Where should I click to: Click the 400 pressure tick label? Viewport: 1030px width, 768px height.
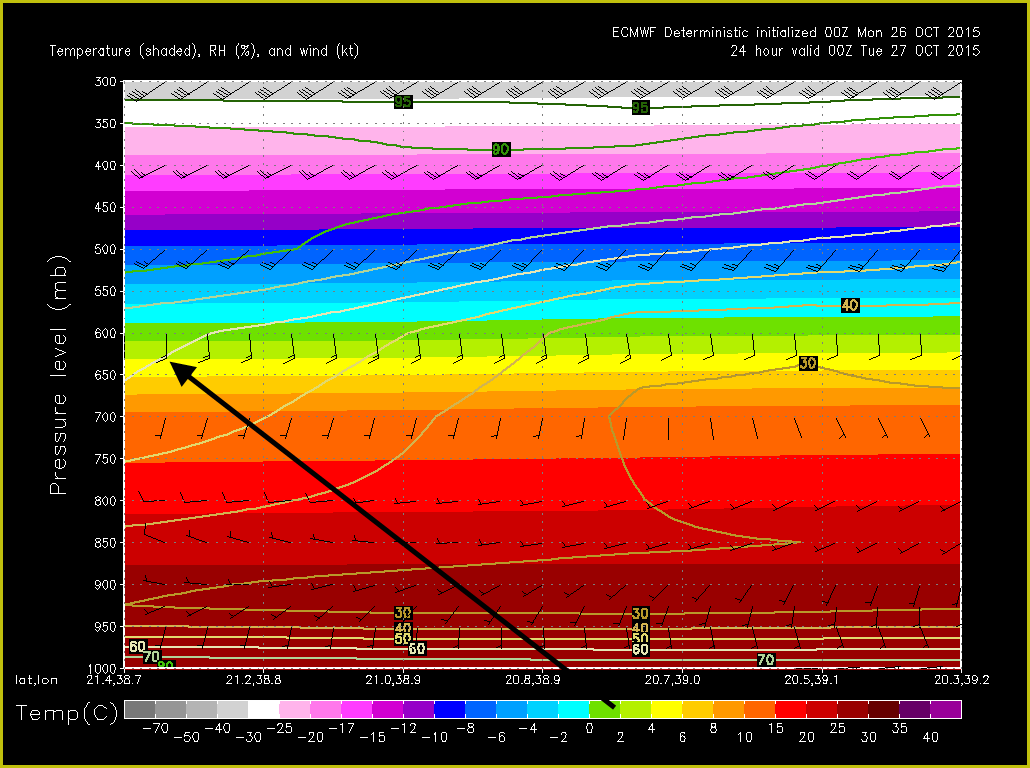pos(105,166)
